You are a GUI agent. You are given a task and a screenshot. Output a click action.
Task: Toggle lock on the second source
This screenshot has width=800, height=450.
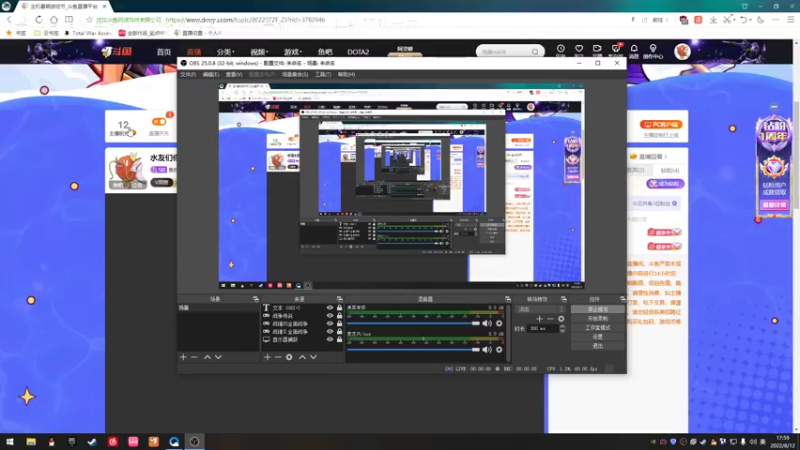tap(339, 316)
